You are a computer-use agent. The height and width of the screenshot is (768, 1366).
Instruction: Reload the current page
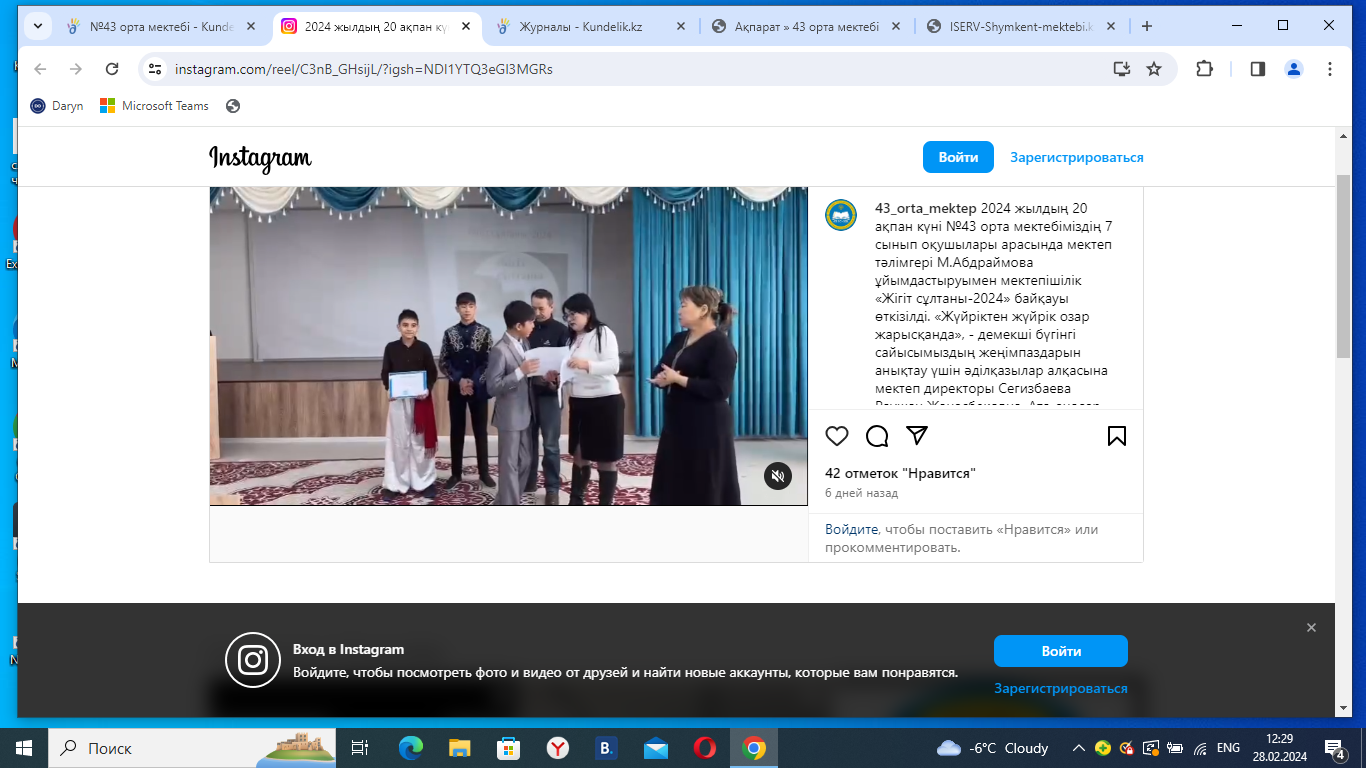[112, 69]
